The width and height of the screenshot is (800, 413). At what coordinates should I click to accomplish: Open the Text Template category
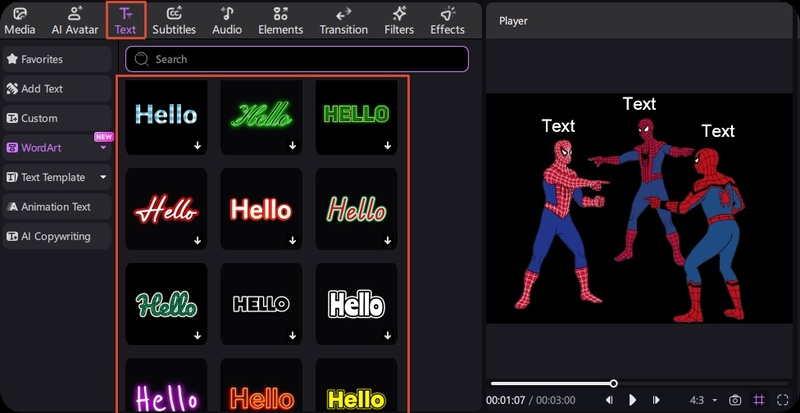[57, 178]
